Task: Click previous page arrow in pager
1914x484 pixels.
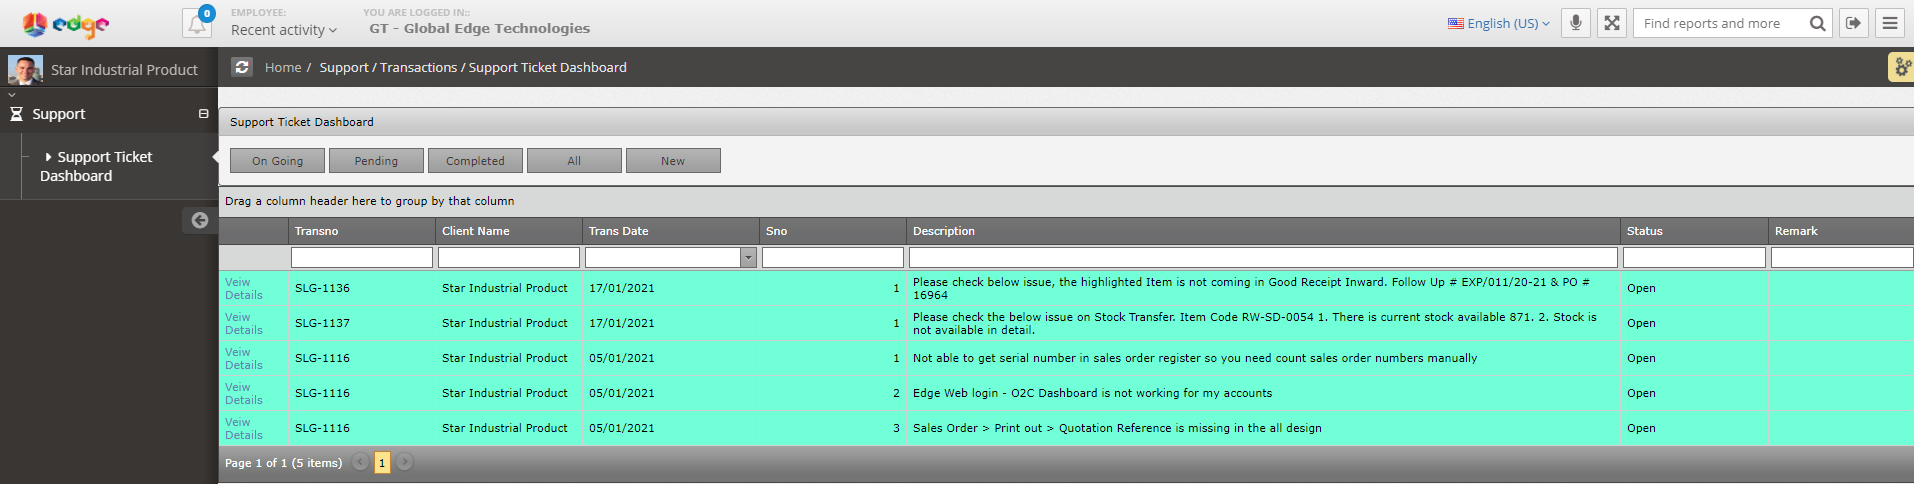Action: tap(360, 462)
